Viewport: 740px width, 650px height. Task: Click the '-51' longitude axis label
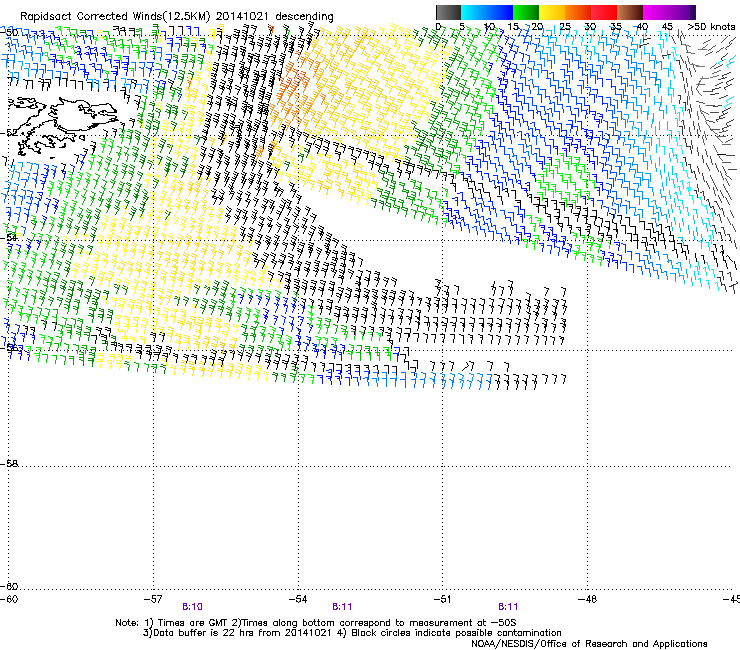point(442,599)
